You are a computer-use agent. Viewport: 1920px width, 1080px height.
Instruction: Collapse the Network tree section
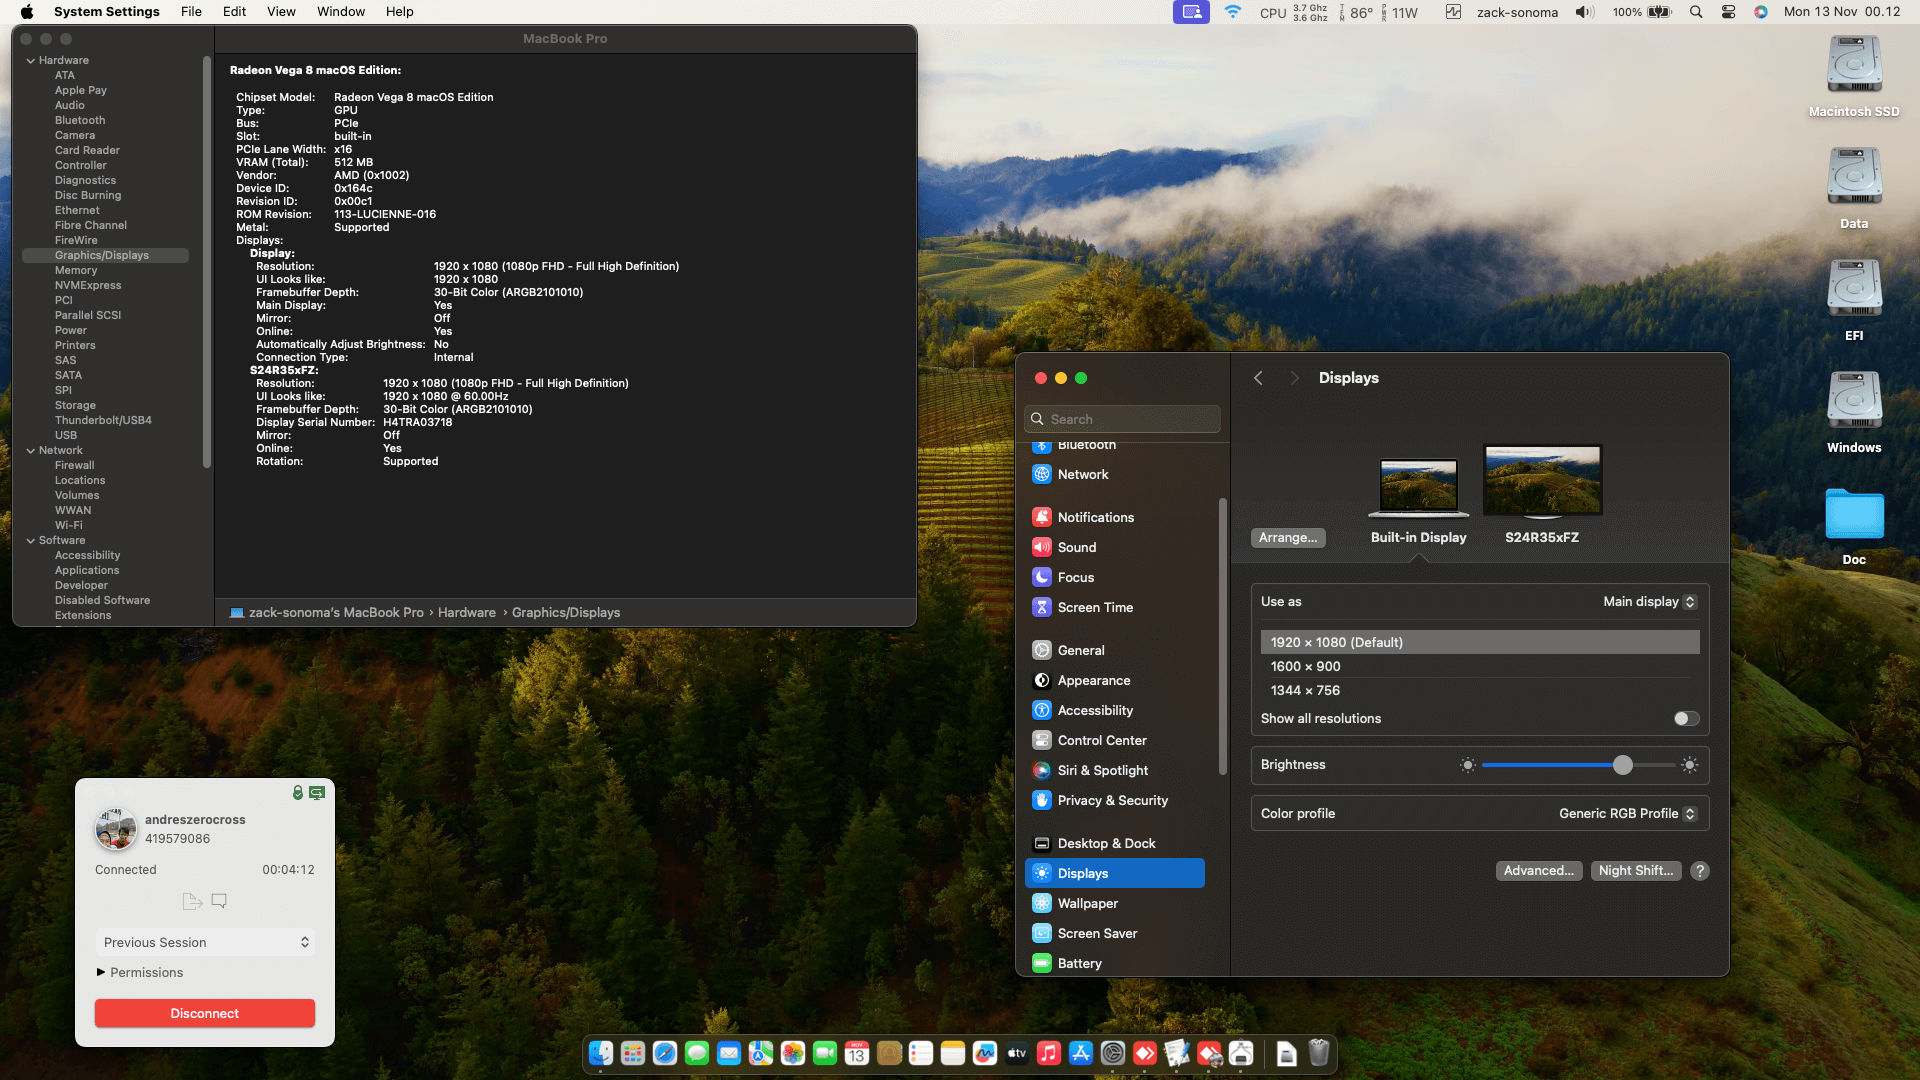(31, 450)
